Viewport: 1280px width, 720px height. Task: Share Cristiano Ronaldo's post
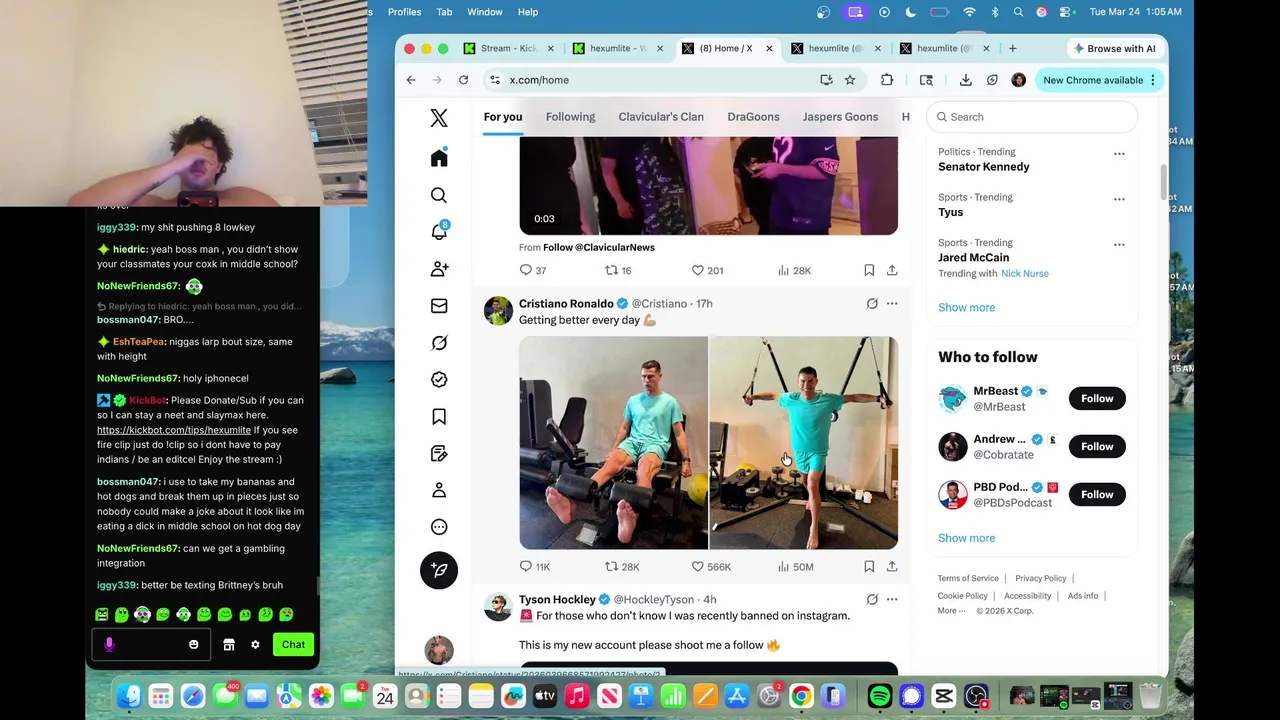pyautogui.click(x=892, y=566)
